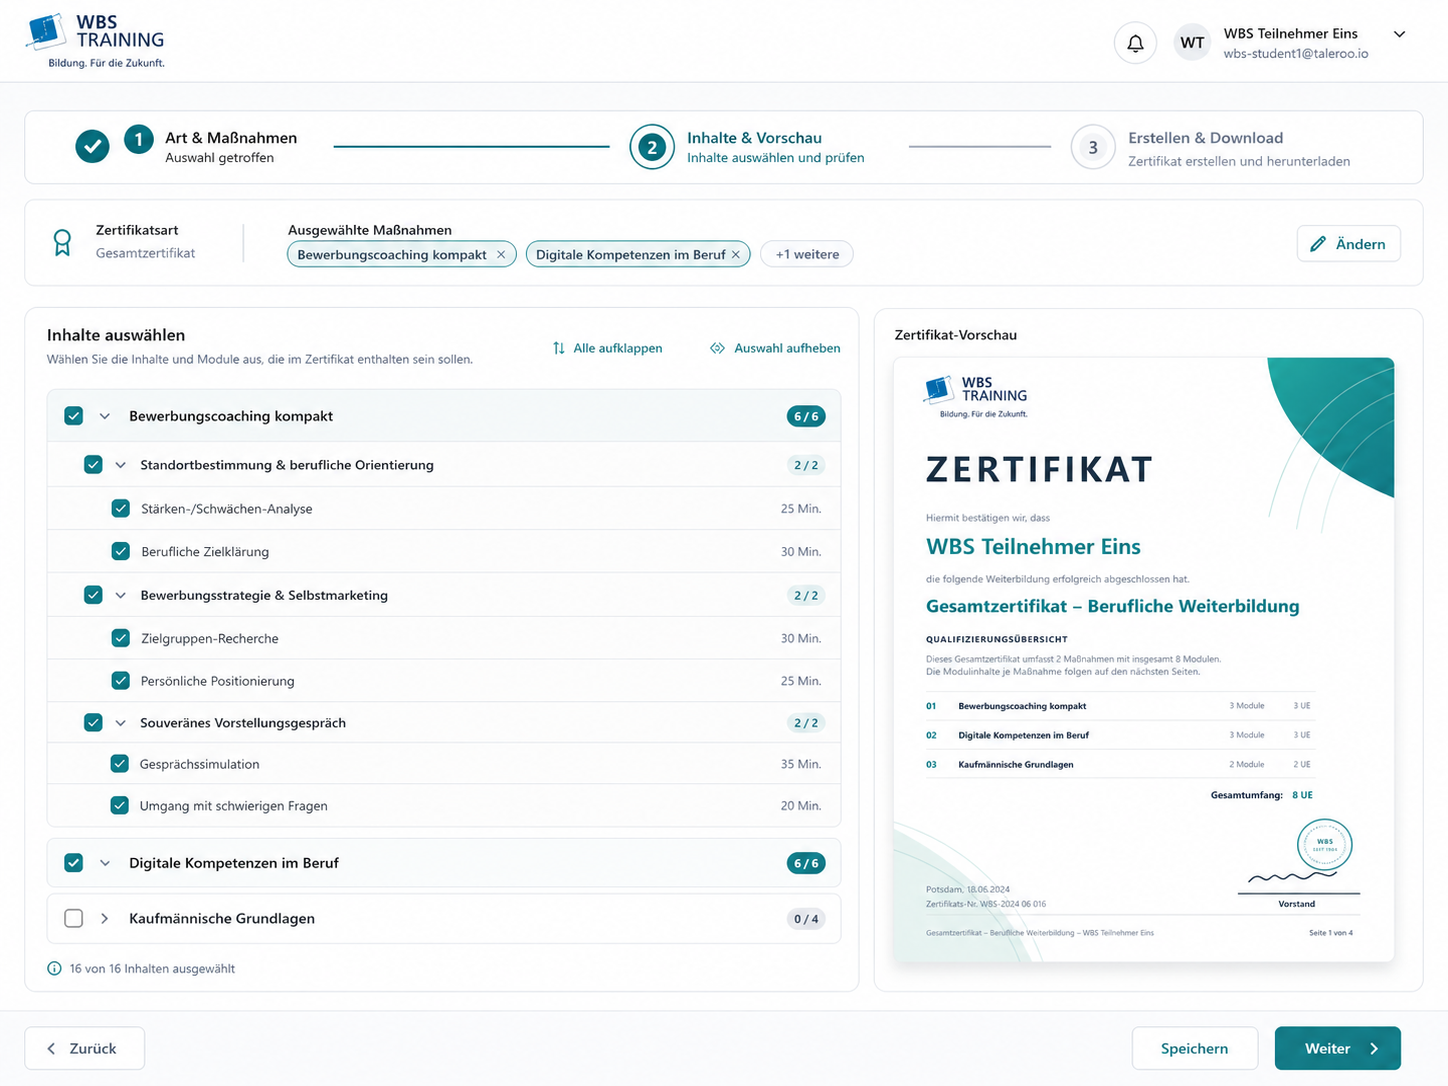Click the Standortbestimmung & berufliche Orientierung label
The width and height of the screenshot is (1448, 1086).
point(287,465)
